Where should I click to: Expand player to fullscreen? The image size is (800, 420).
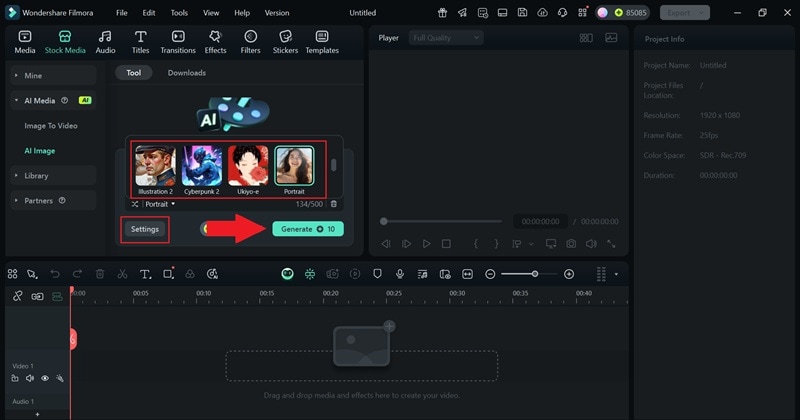point(611,244)
